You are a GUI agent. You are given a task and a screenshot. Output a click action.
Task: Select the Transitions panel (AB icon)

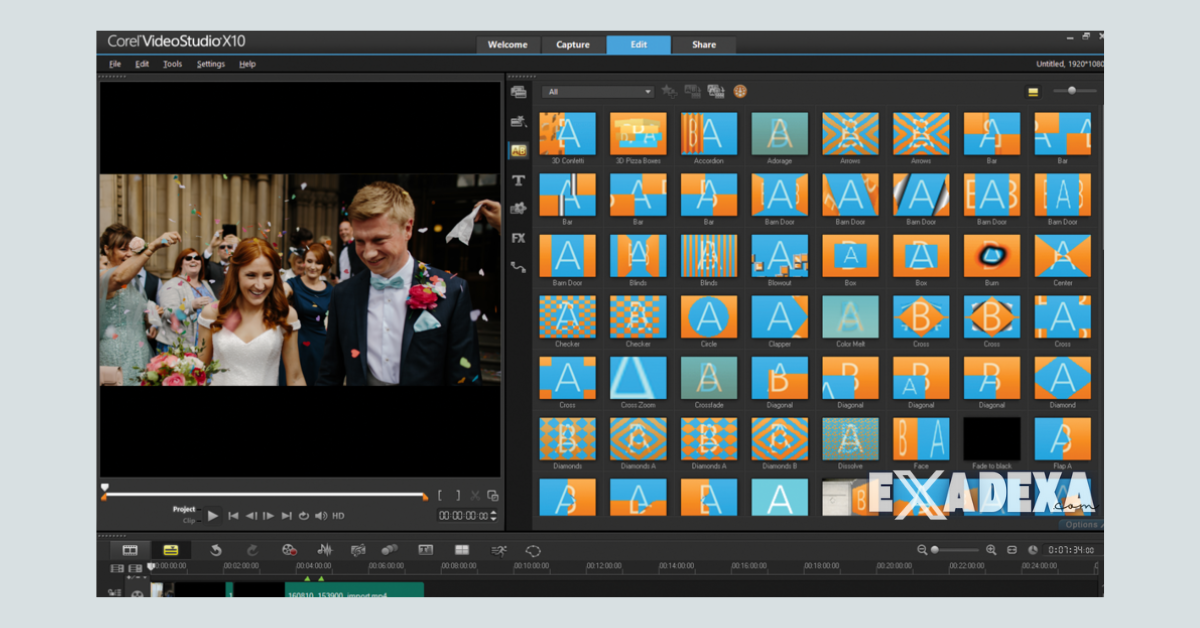(518, 150)
